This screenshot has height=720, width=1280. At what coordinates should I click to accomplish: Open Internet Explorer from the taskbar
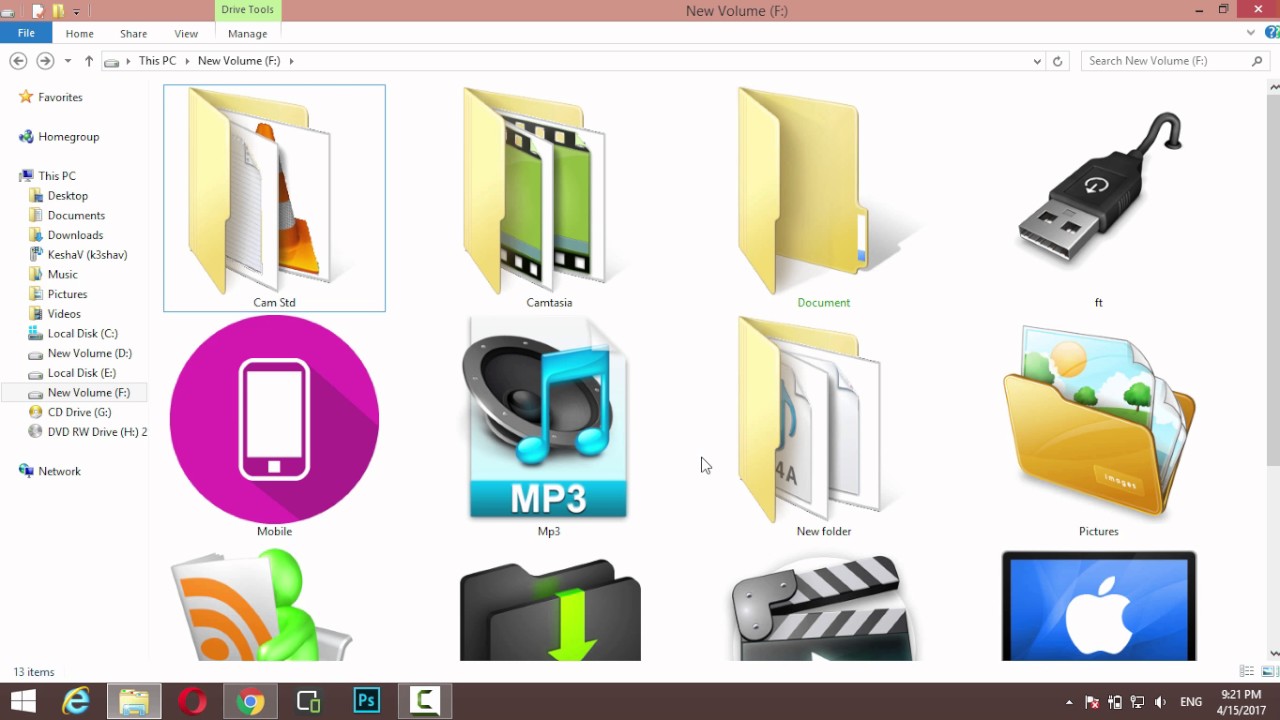pos(75,701)
